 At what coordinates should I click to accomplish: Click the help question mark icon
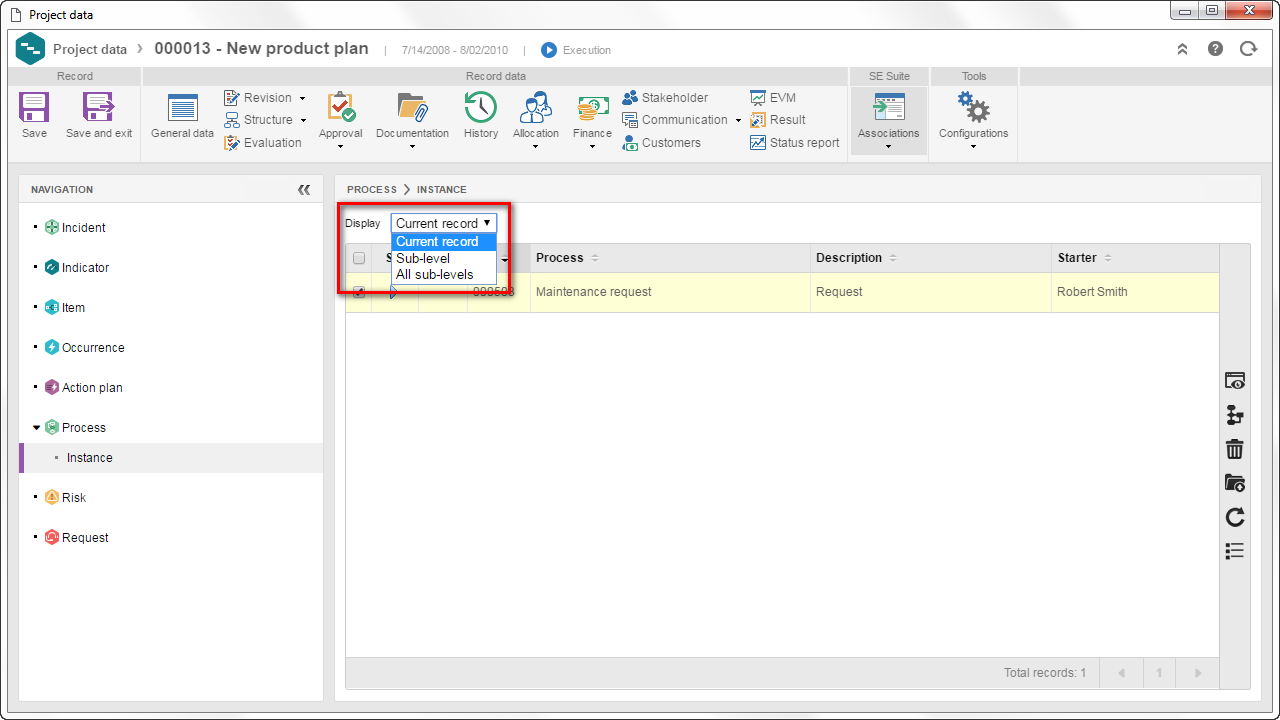[1215, 49]
